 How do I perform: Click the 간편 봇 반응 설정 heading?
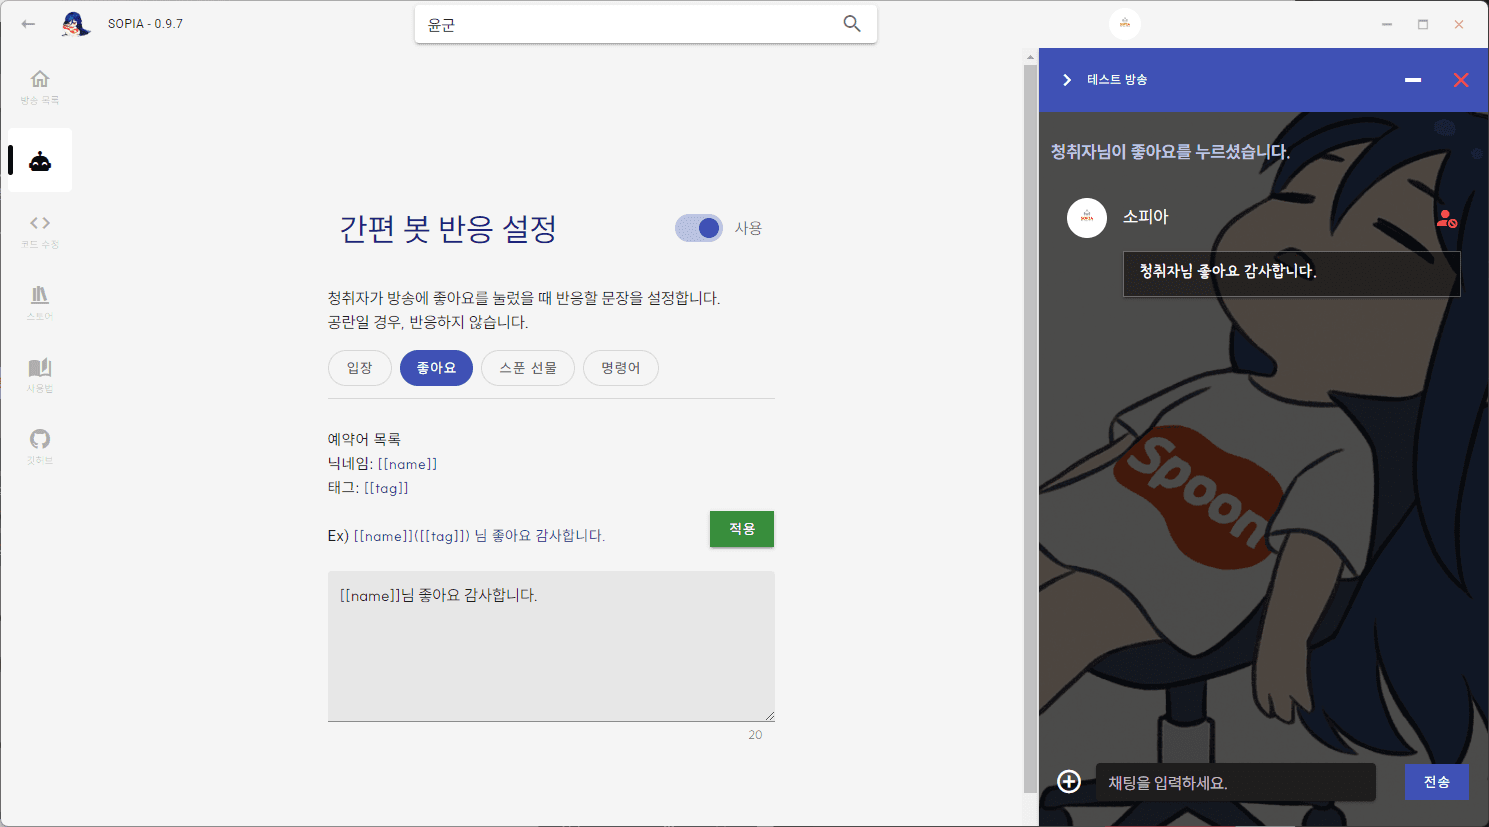coord(448,229)
